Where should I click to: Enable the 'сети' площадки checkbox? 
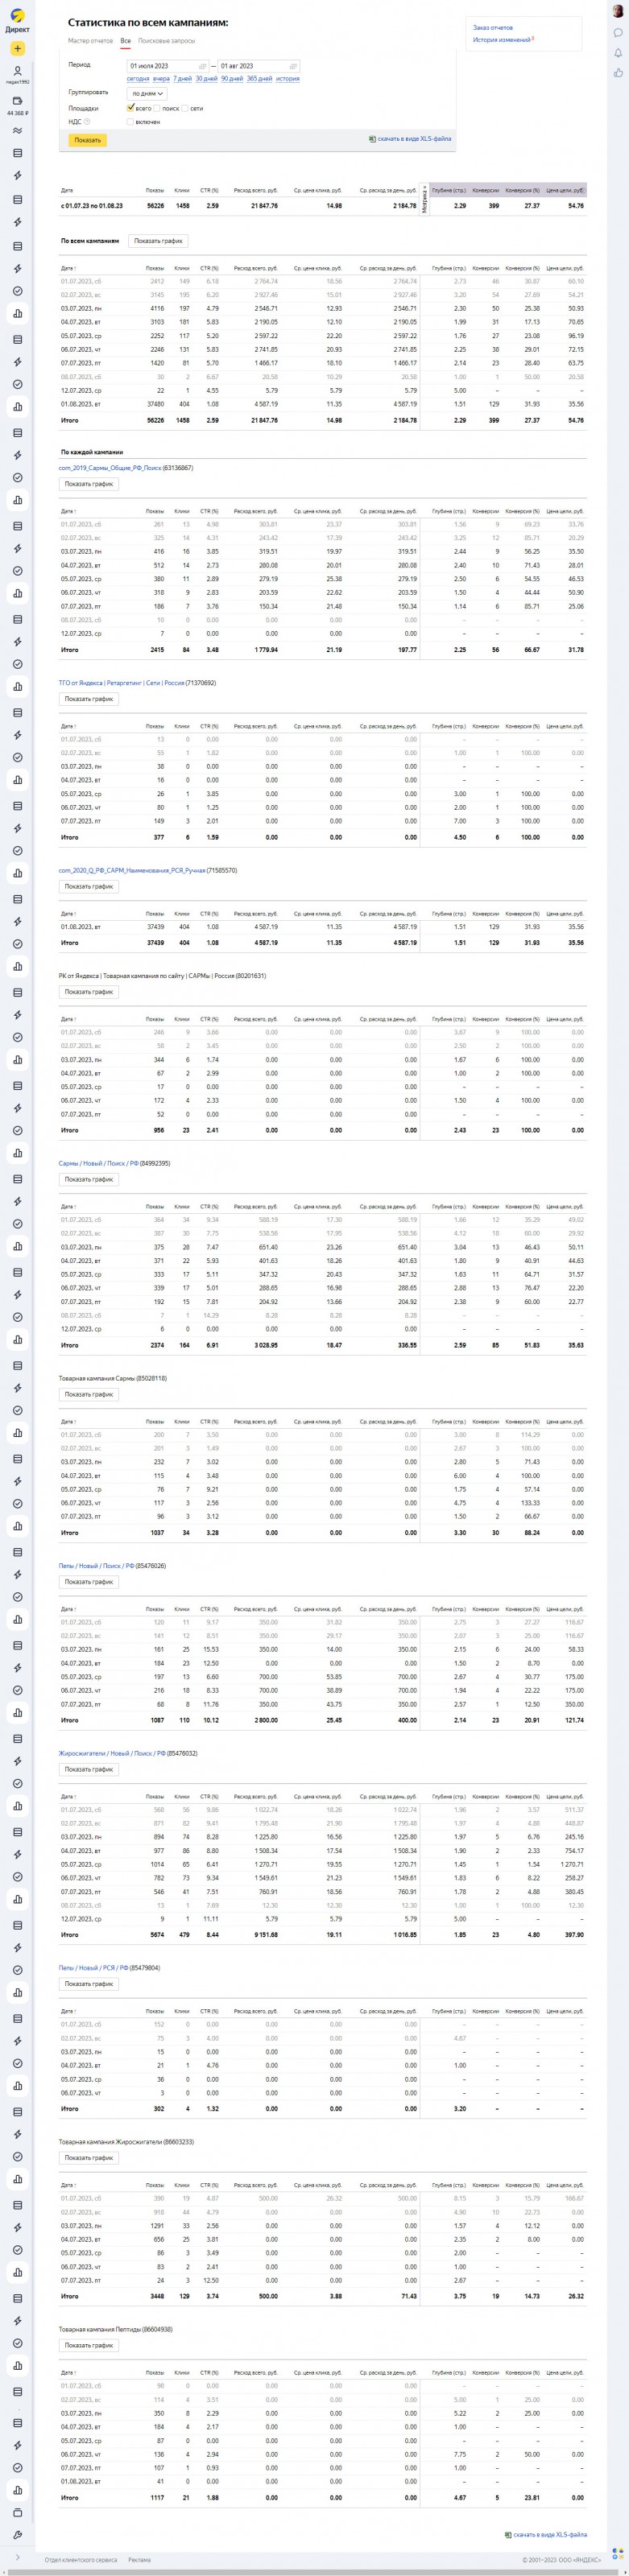185,108
